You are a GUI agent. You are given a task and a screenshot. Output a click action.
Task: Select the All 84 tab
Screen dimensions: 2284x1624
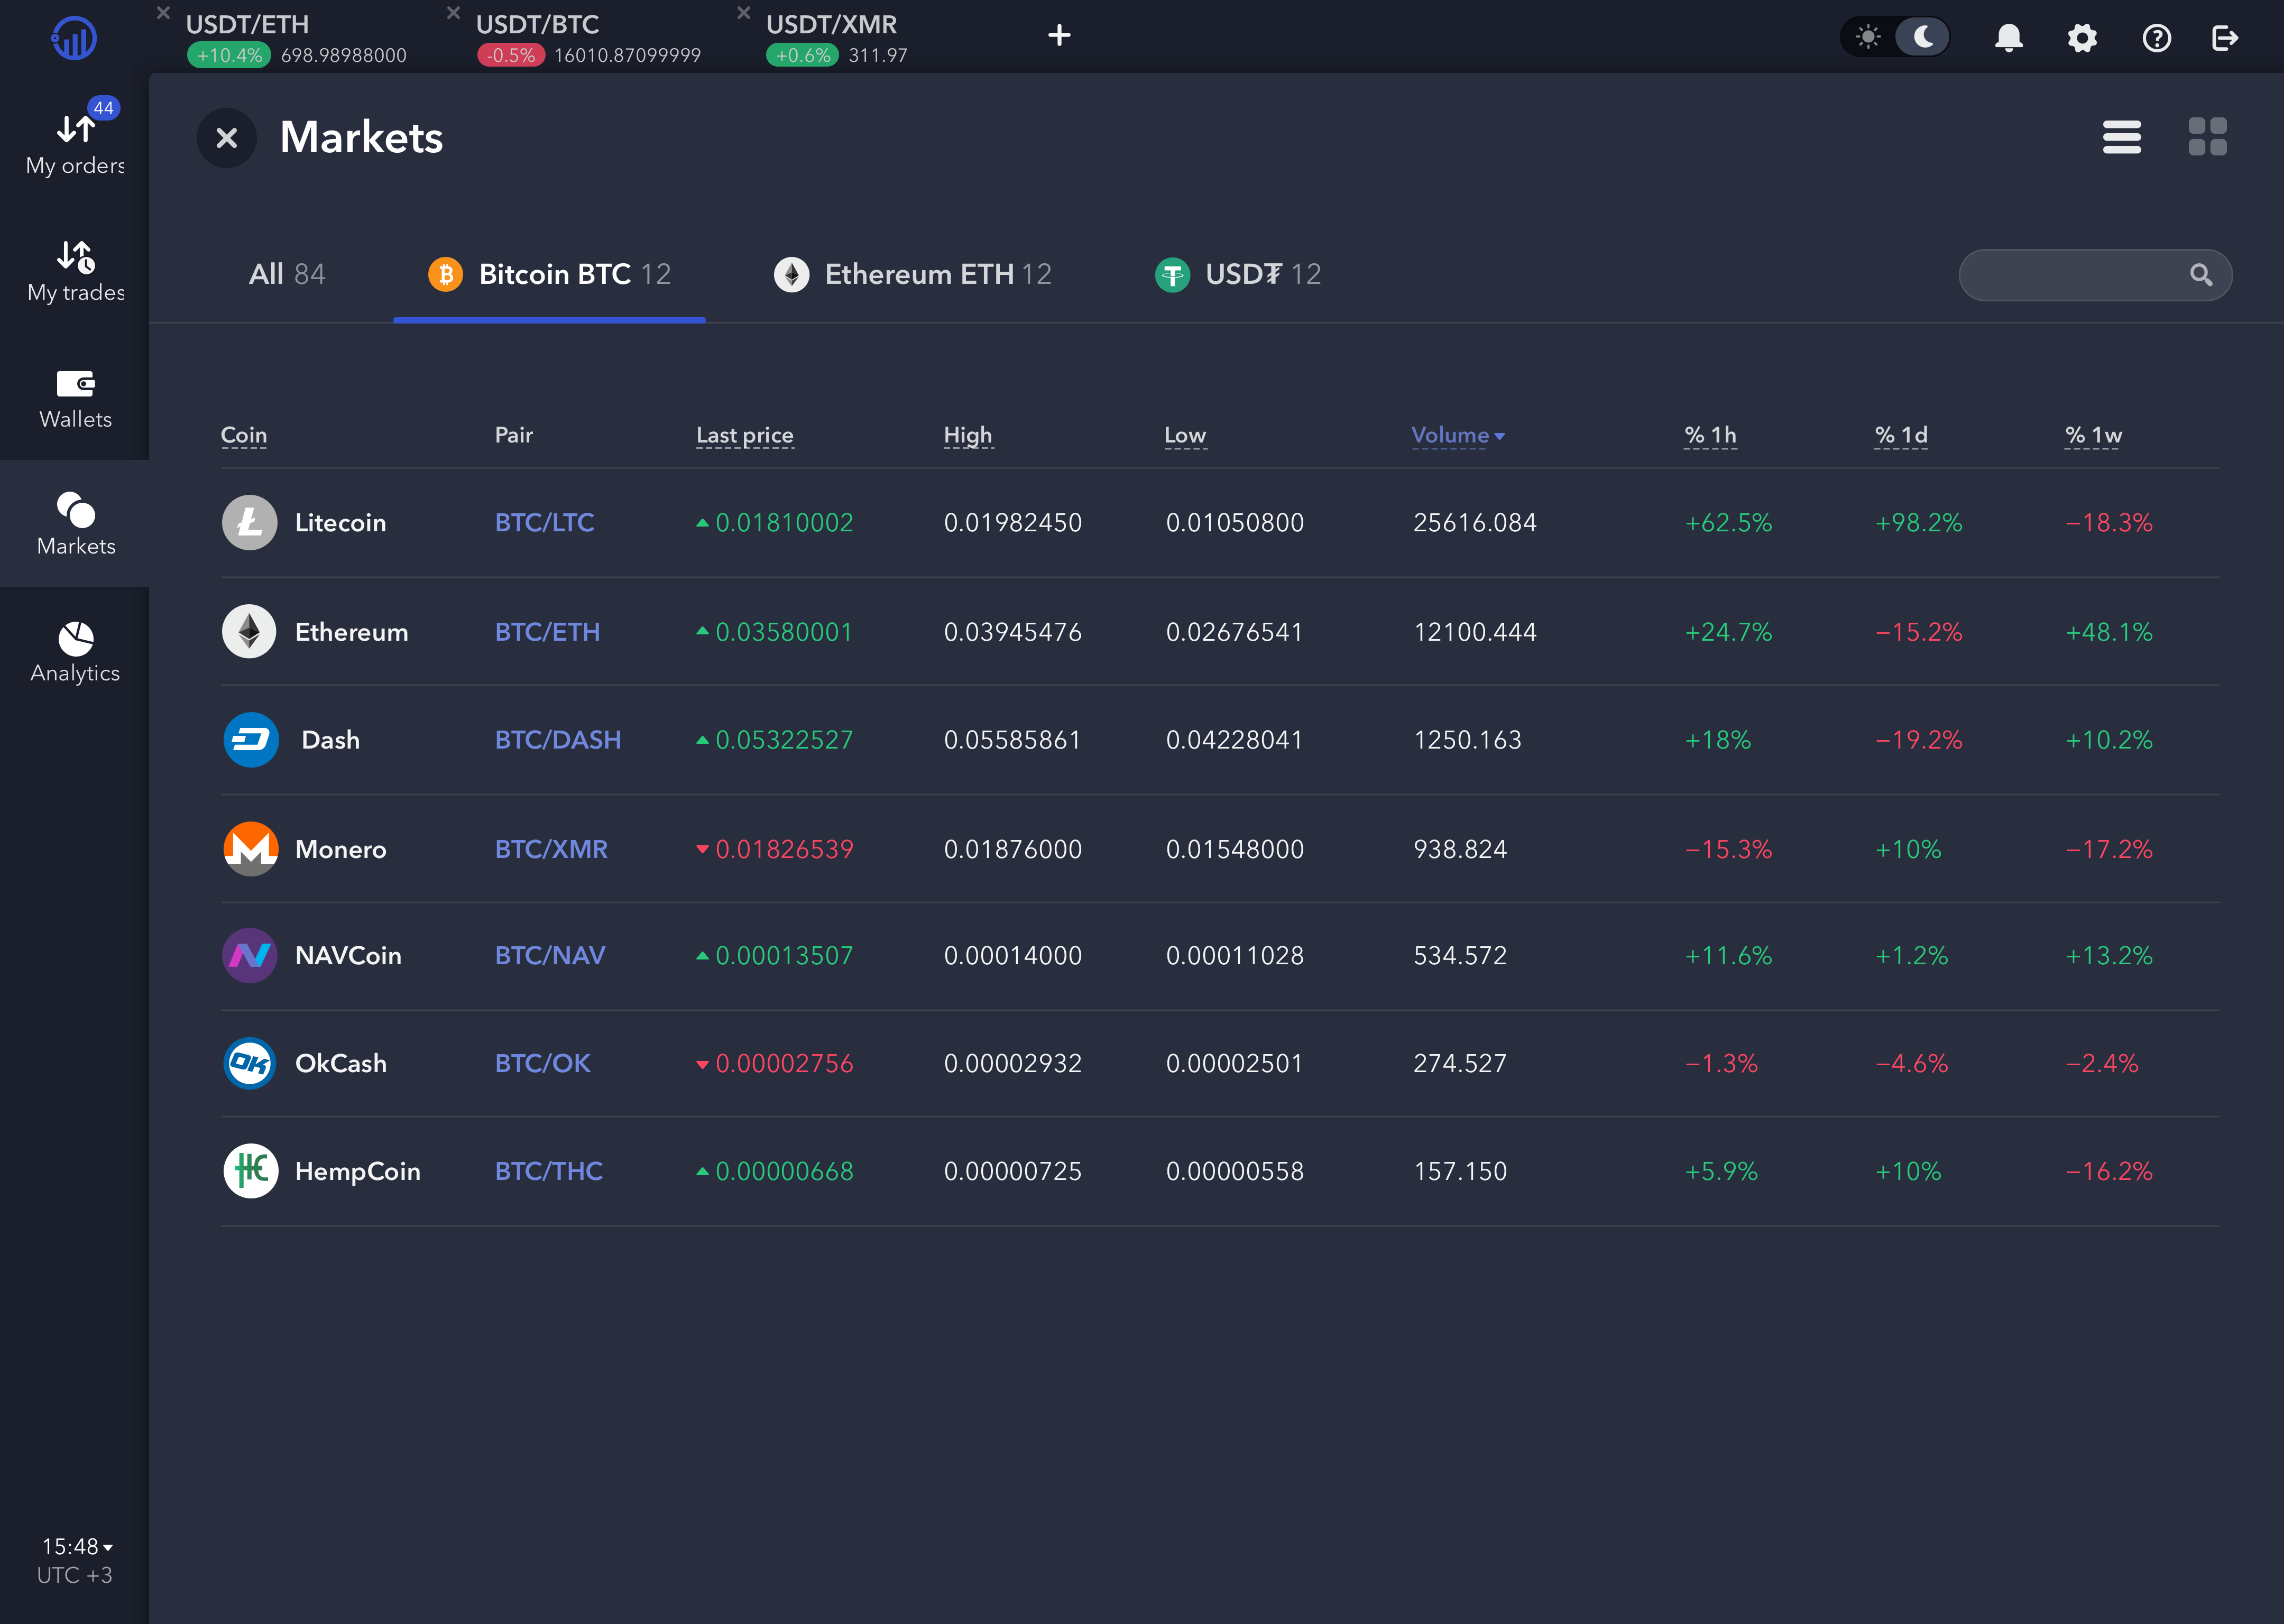click(287, 274)
